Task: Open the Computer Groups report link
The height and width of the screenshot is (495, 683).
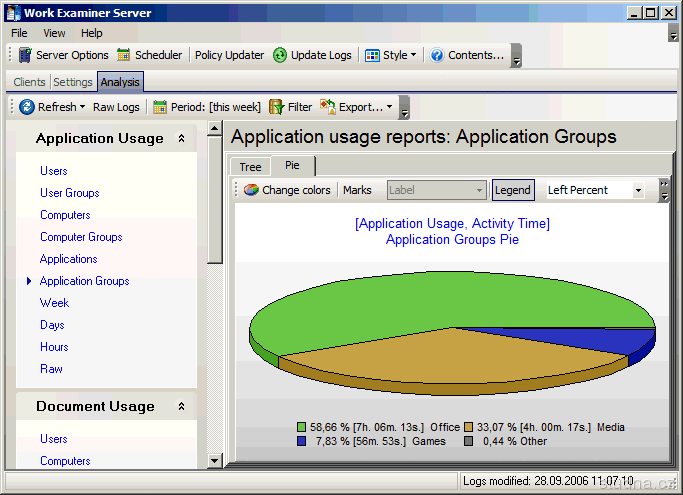Action: click(81, 237)
